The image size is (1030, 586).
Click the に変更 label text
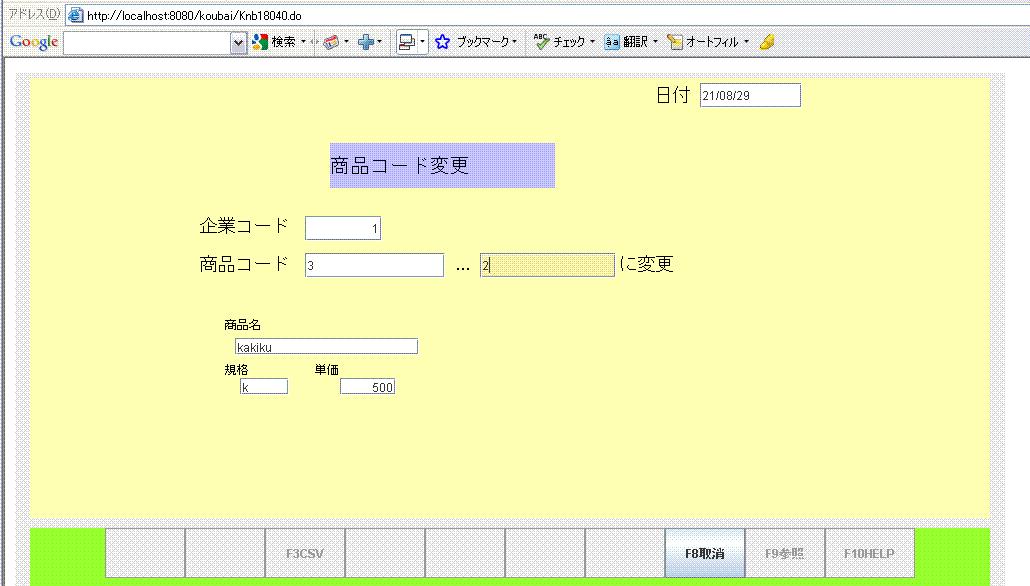click(x=646, y=264)
